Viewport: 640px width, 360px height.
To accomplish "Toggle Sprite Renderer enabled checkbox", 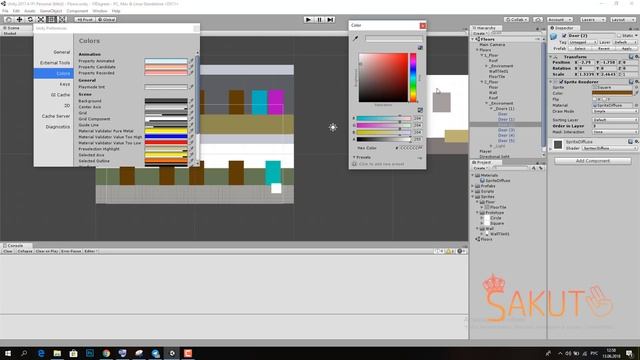I will click(561, 82).
